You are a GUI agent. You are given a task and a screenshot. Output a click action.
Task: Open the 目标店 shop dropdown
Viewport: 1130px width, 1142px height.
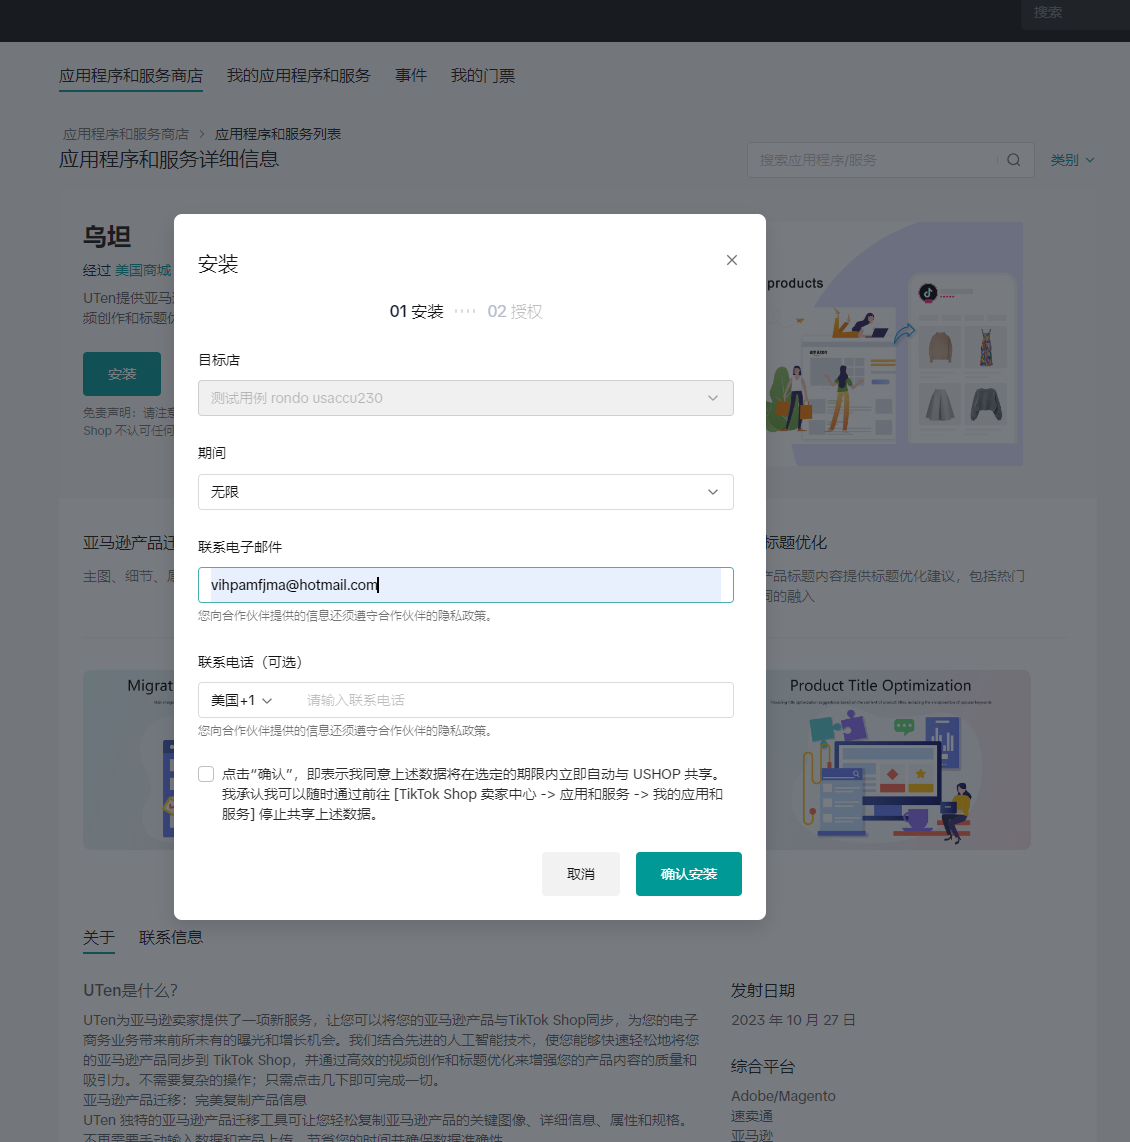[465, 398]
